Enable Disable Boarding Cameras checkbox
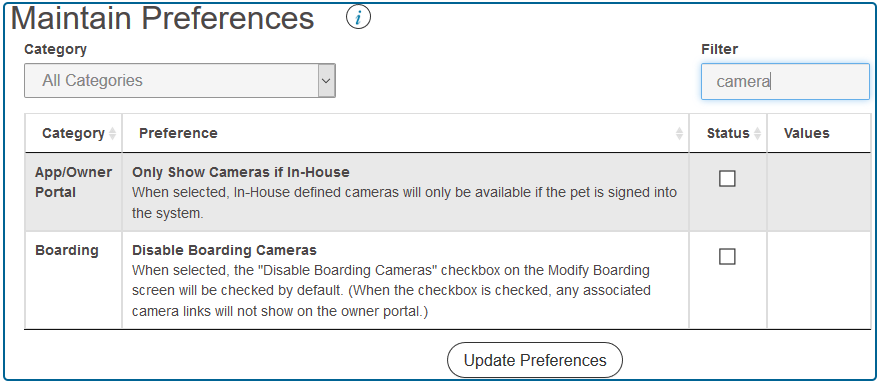This screenshot has height=384, width=880. pos(727,257)
